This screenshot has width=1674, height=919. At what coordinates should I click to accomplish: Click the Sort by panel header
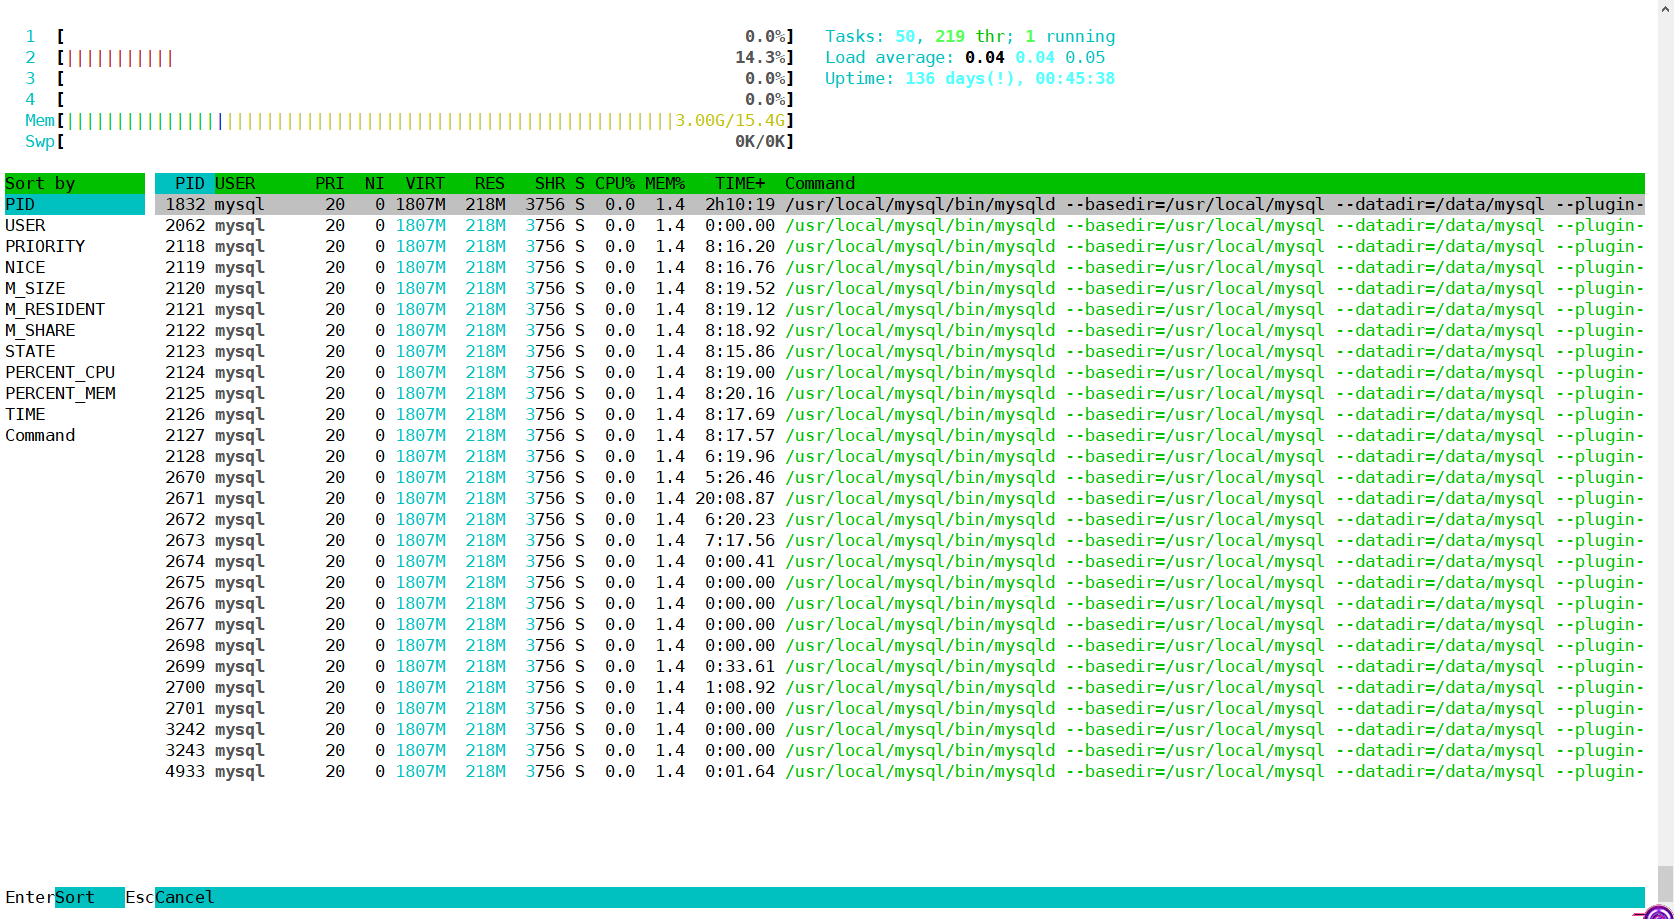coord(75,183)
